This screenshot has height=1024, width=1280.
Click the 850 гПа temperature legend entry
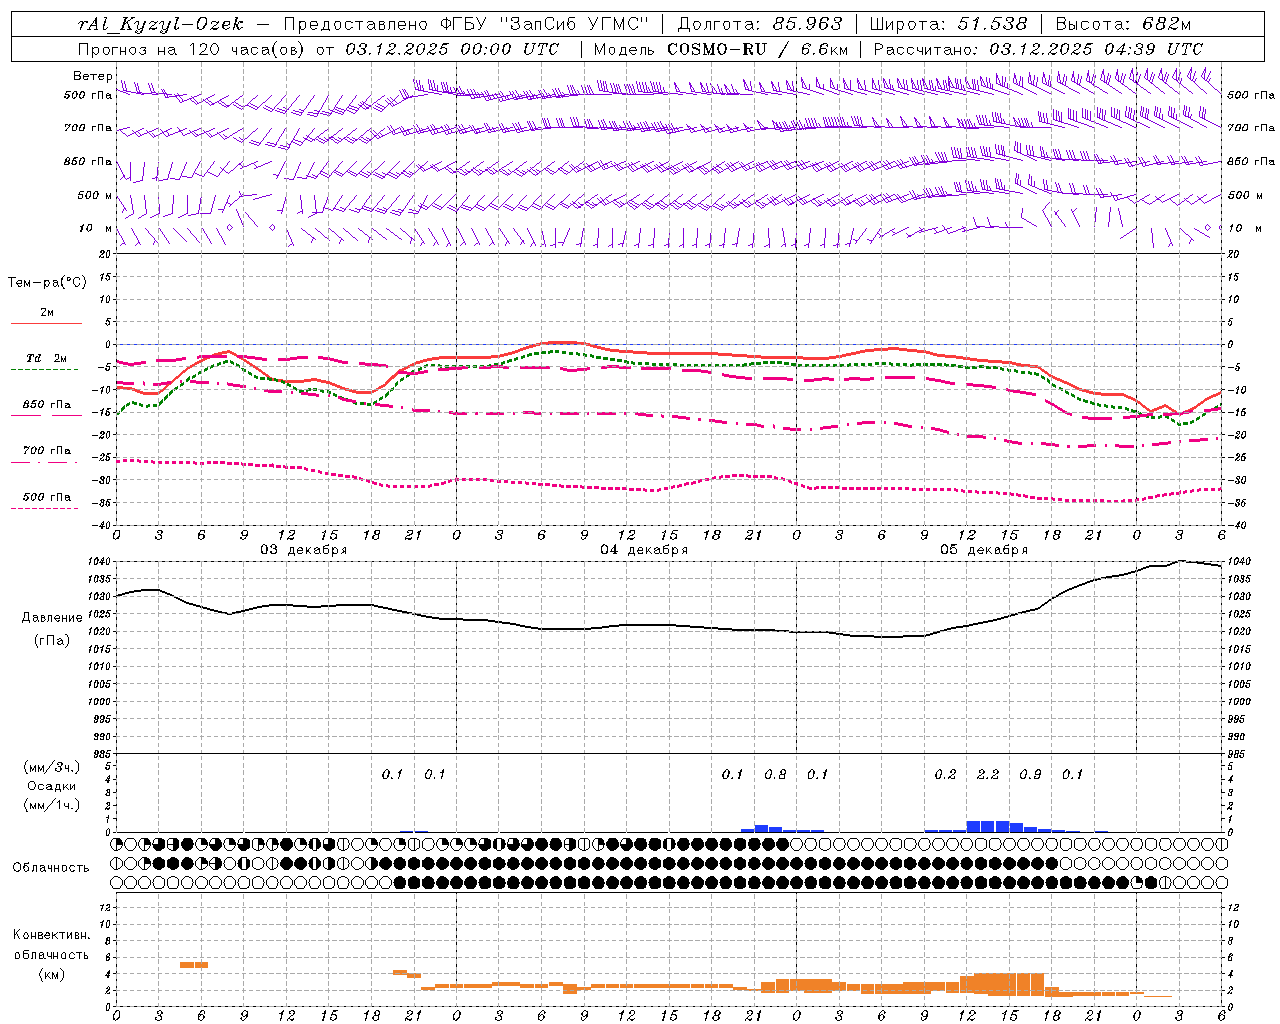pos(47,405)
